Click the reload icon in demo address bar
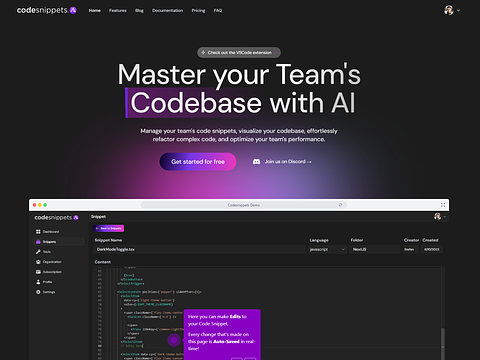Image resolution: width=480 pixels, height=360 pixels. pyautogui.click(x=340, y=205)
